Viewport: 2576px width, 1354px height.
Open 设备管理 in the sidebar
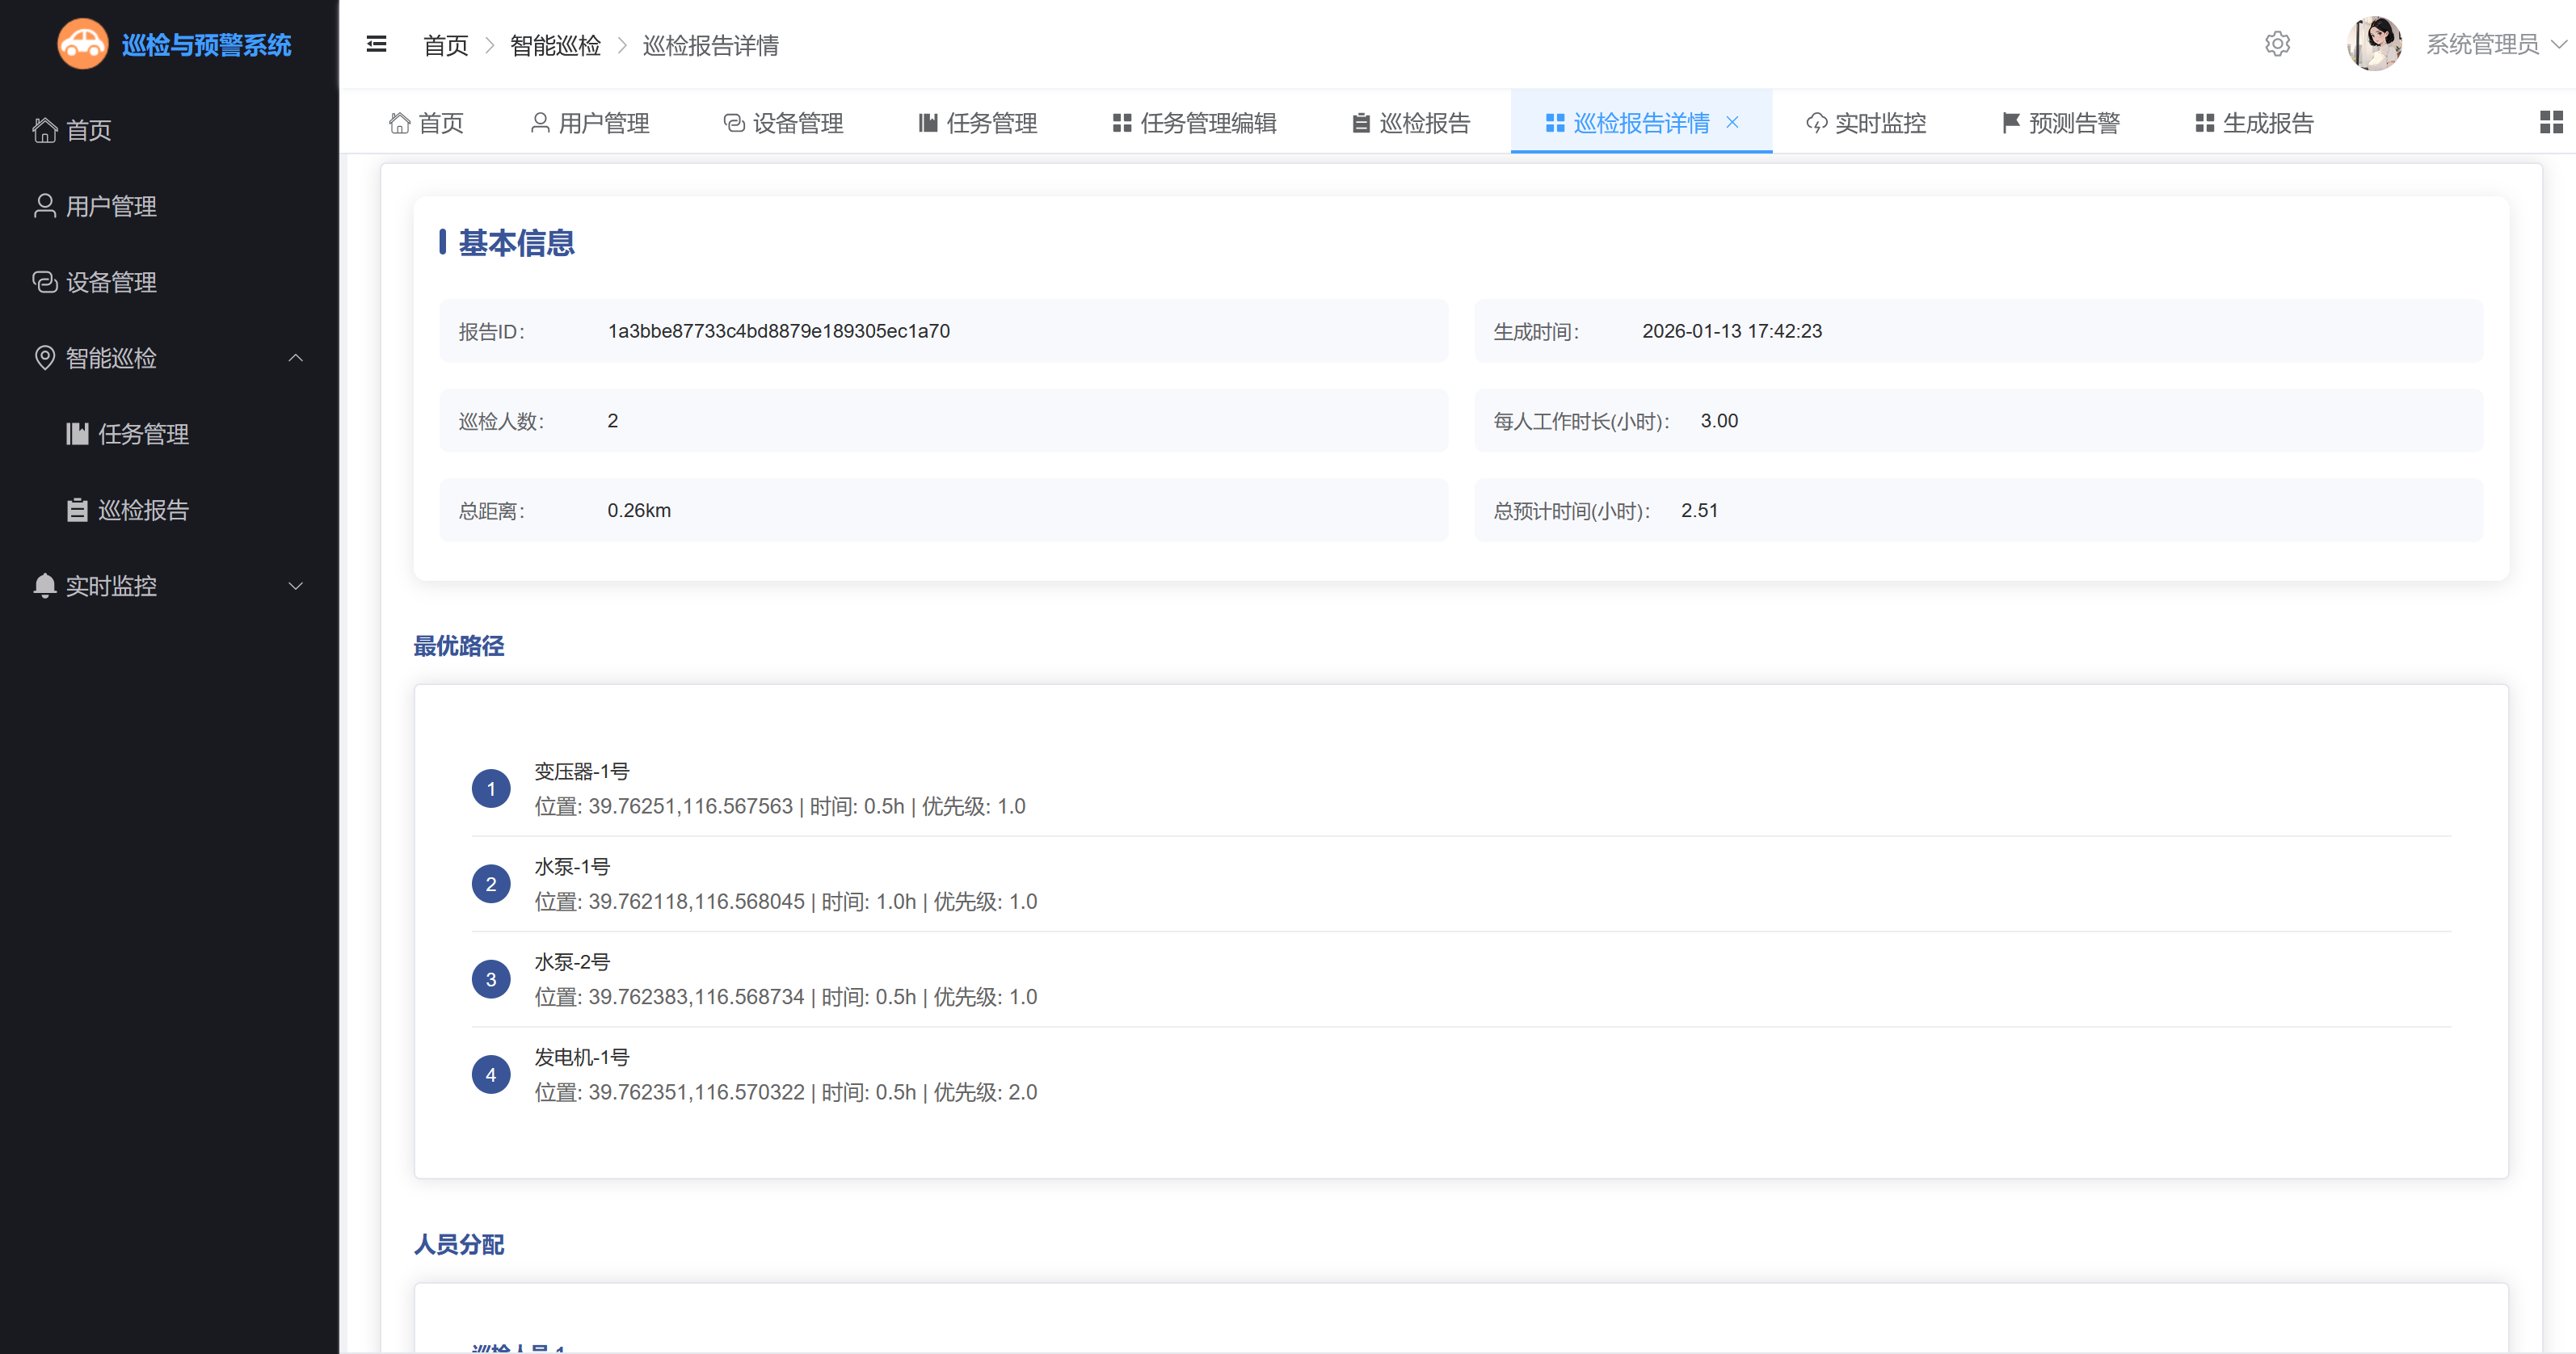[x=110, y=282]
